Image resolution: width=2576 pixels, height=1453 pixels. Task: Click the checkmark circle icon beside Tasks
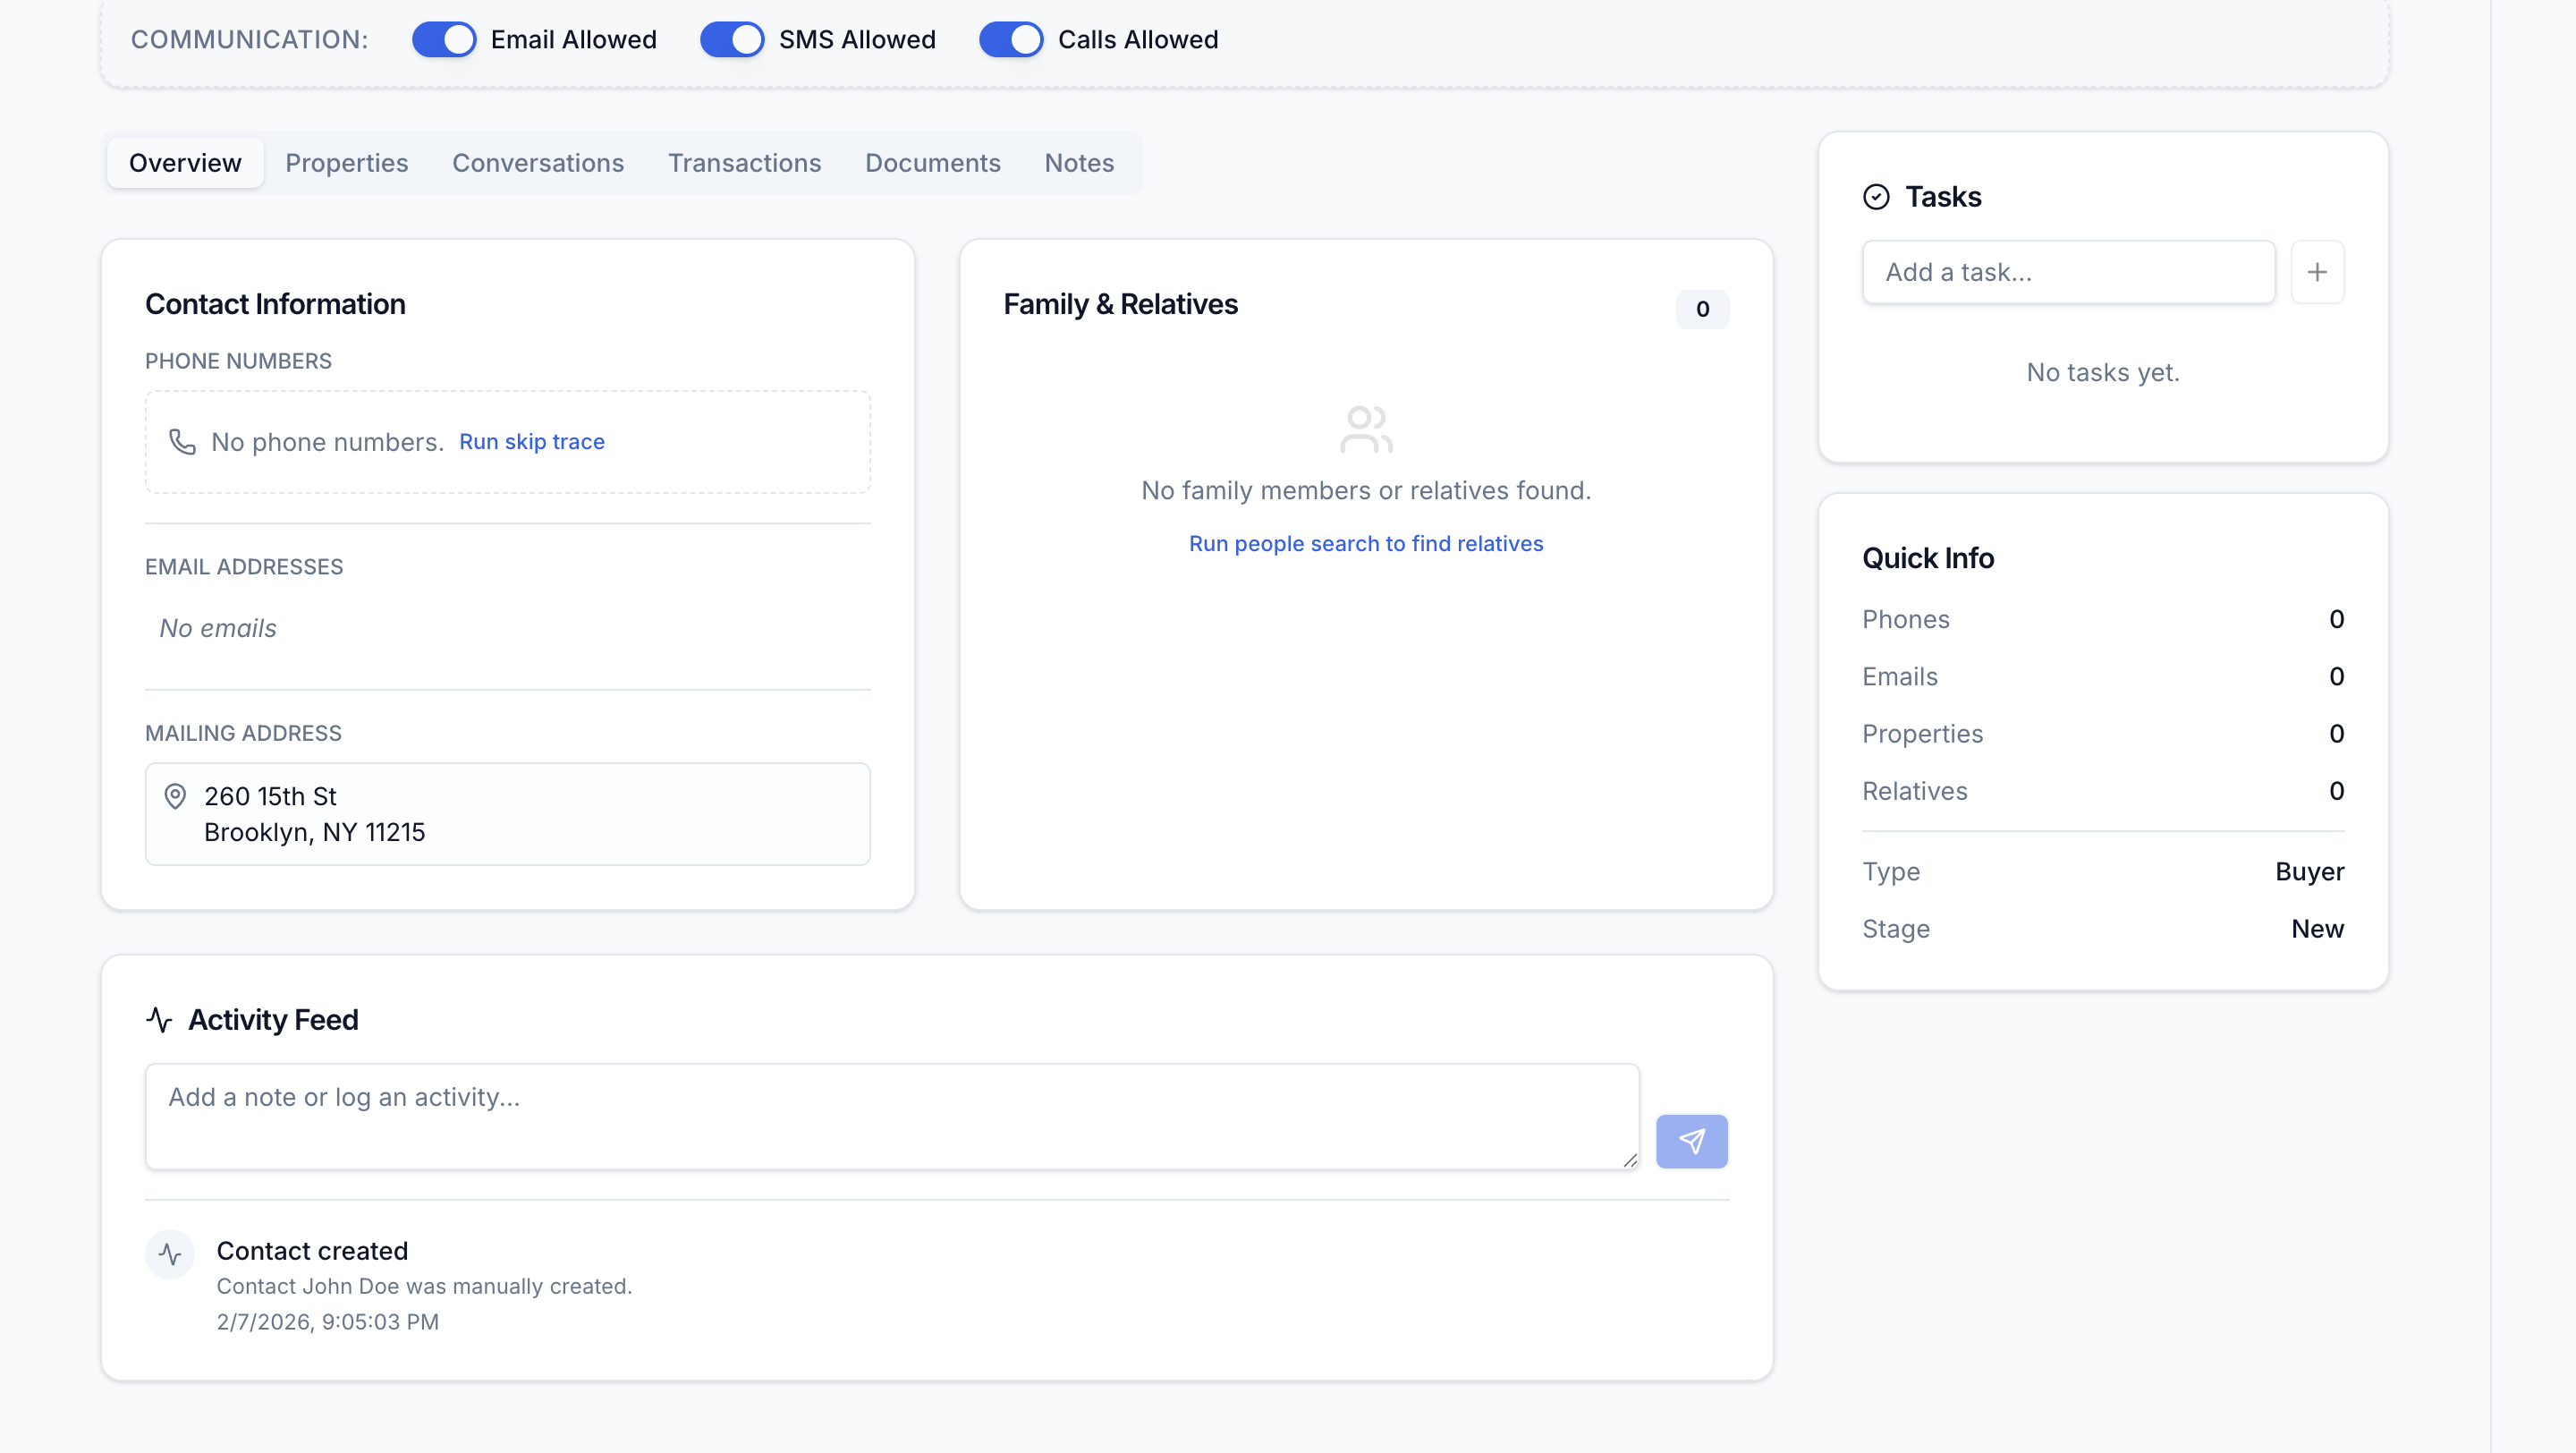click(x=1876, y=196)
